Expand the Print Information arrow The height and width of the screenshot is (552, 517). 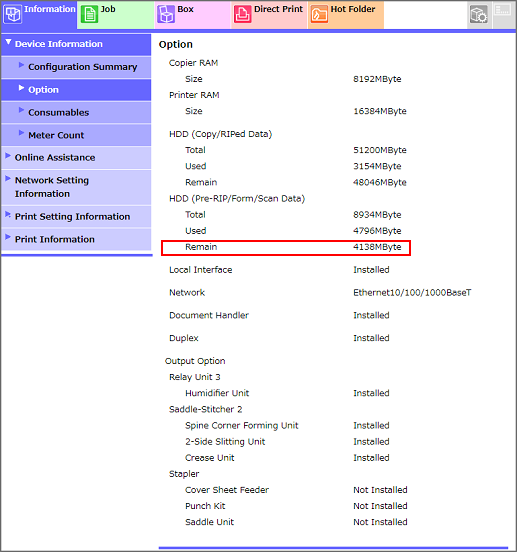click(8, 237)
